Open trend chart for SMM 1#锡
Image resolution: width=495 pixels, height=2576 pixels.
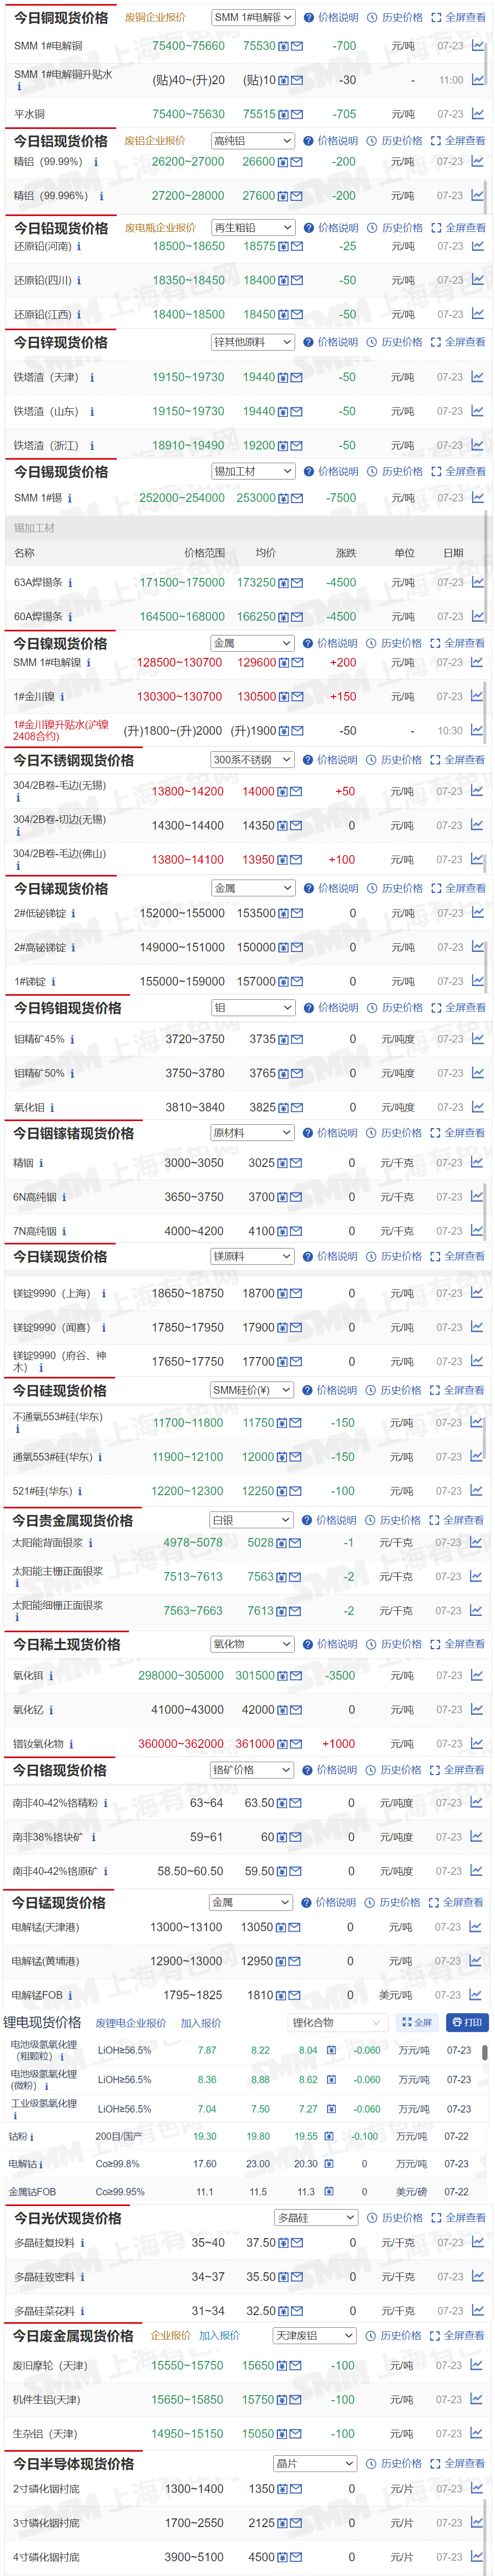tap(478, 497)
